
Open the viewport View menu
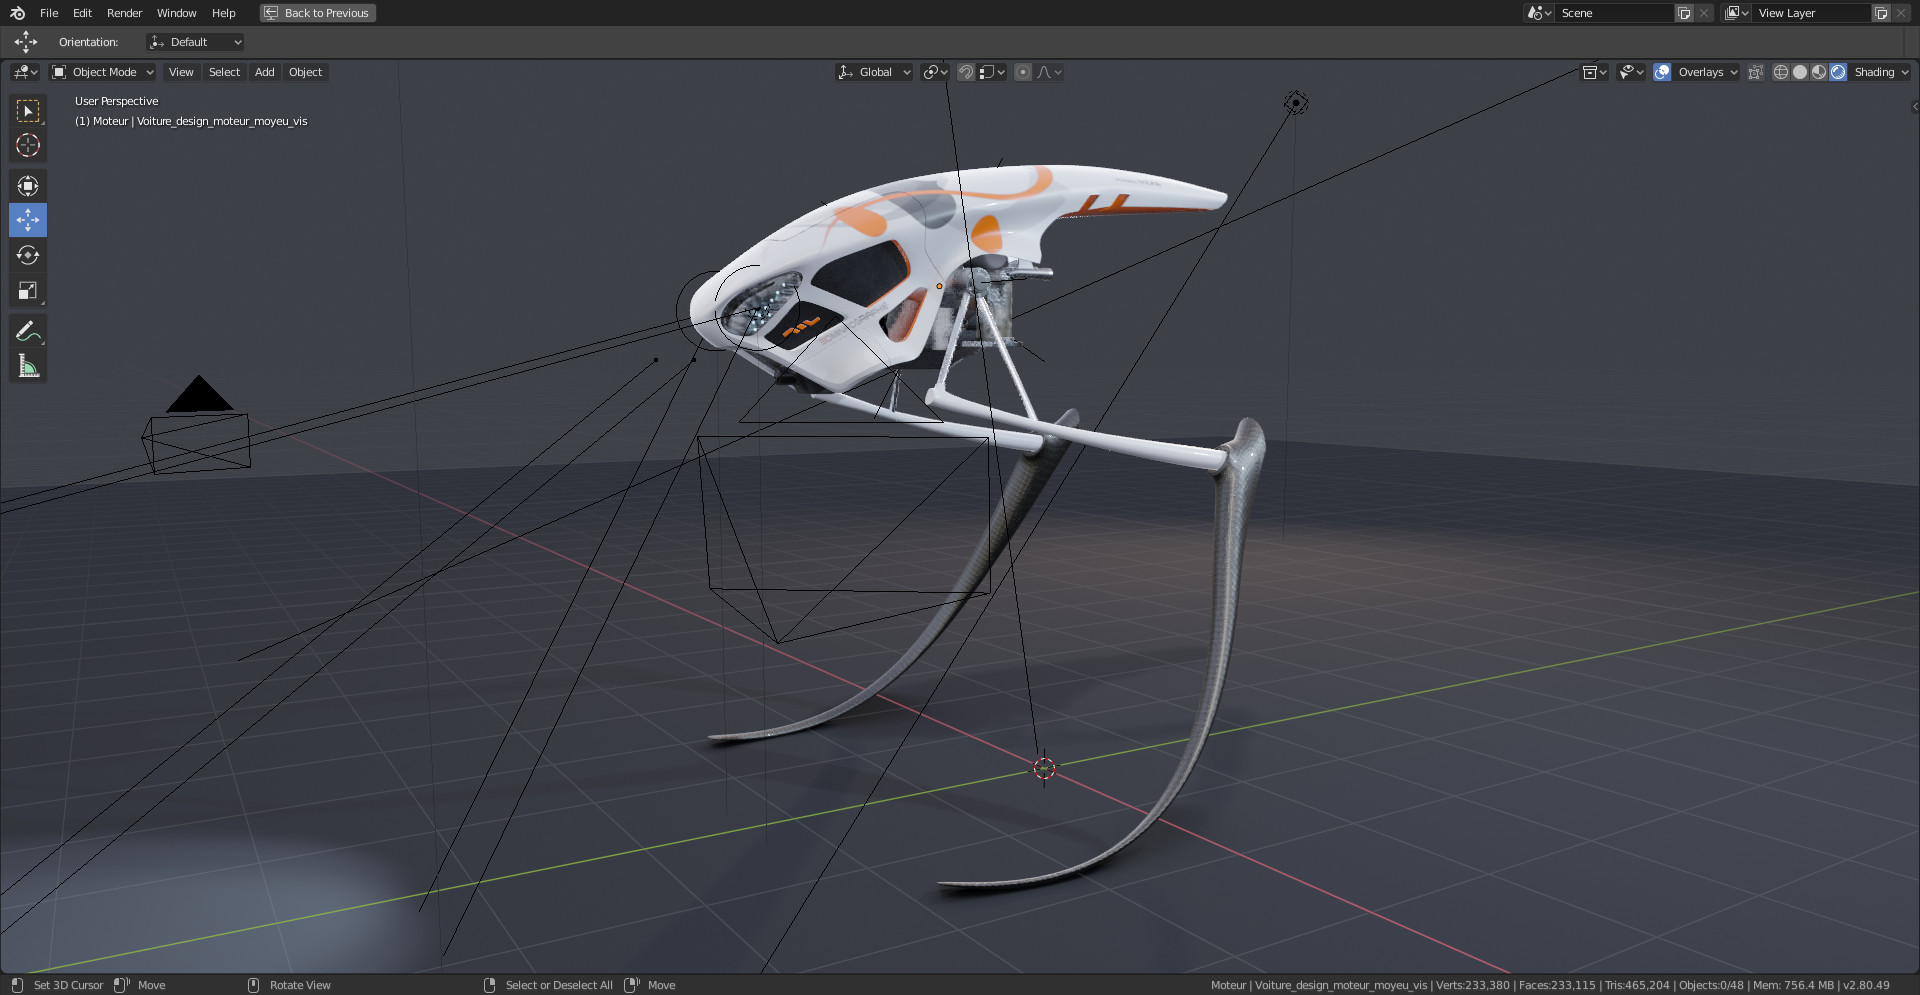click(x=181, y=72)
